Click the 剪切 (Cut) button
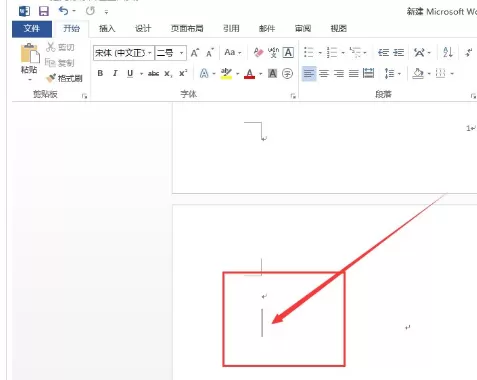This screenshot has width=477, height=380. pos(60,47)
